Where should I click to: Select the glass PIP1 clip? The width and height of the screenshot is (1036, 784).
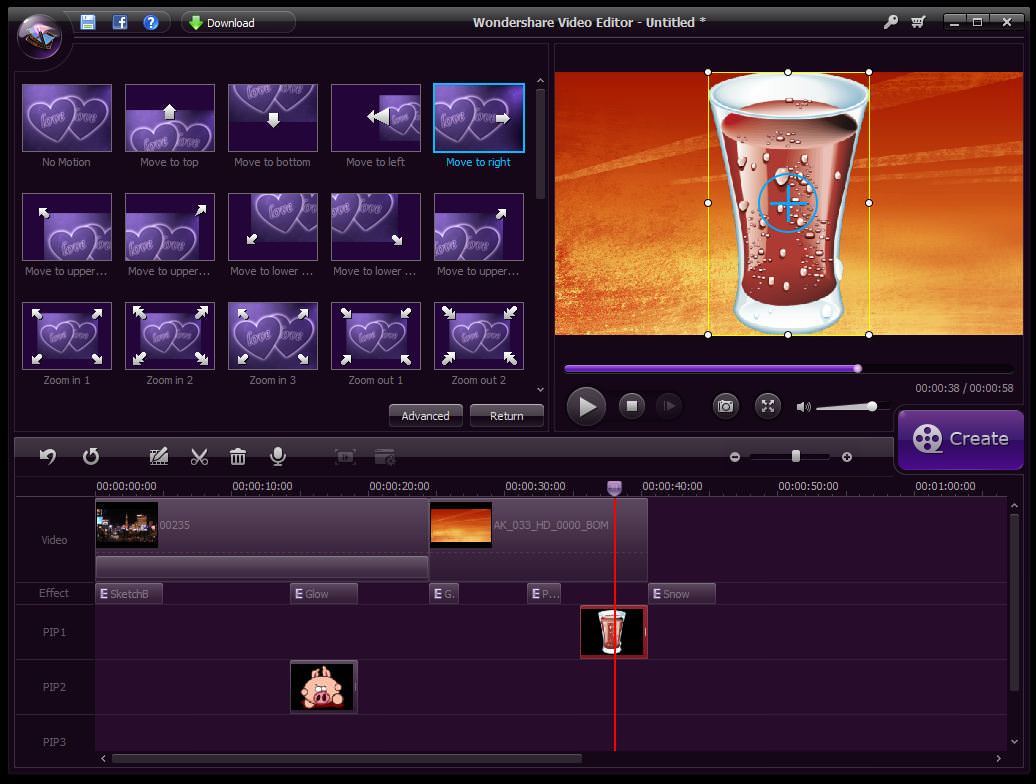coord(613,632)
